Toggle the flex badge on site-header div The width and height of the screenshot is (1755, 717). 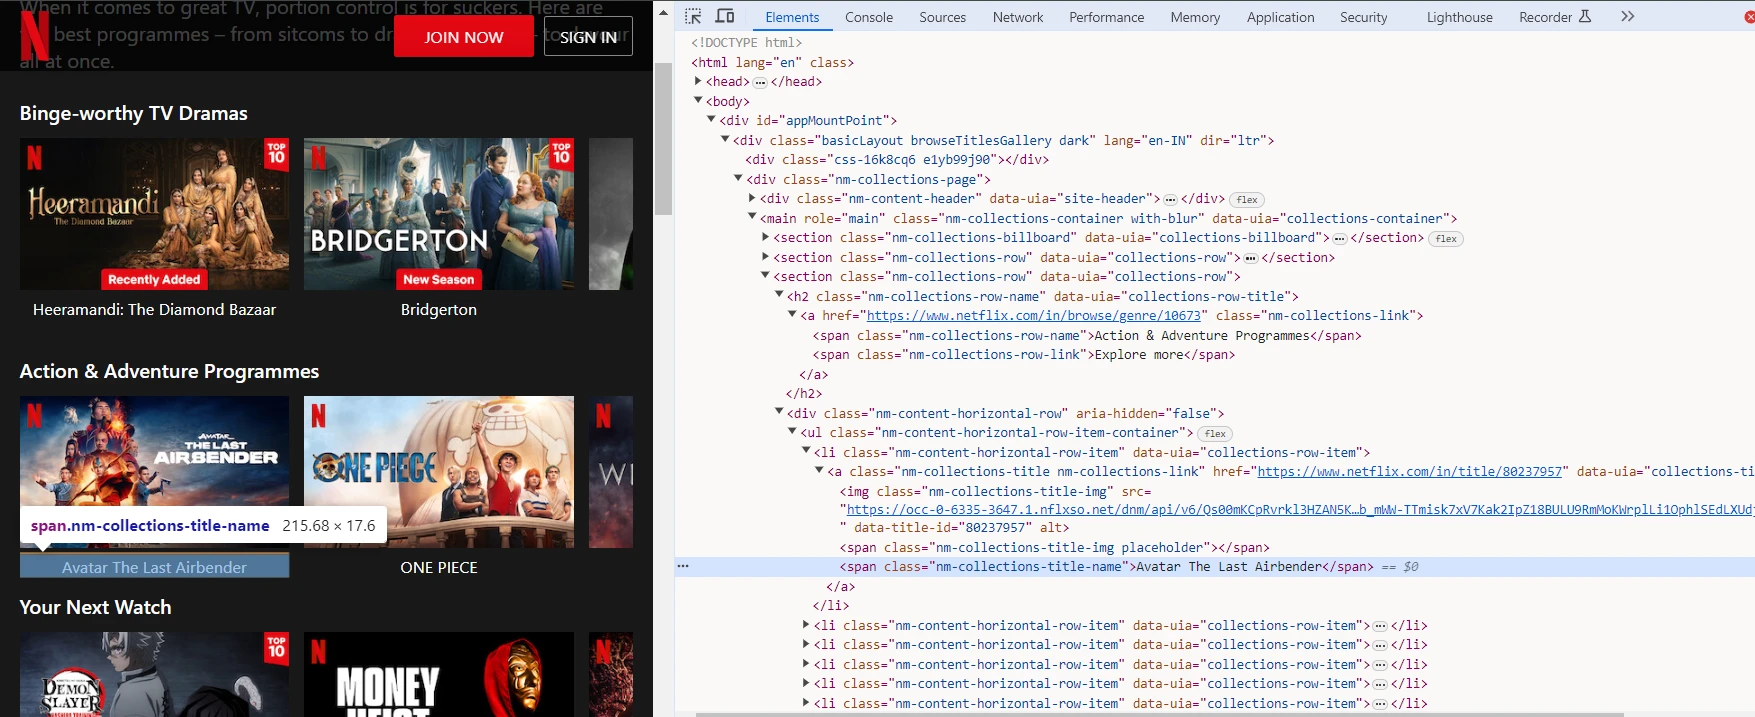pyautogui.click(x=1247, y=199)
